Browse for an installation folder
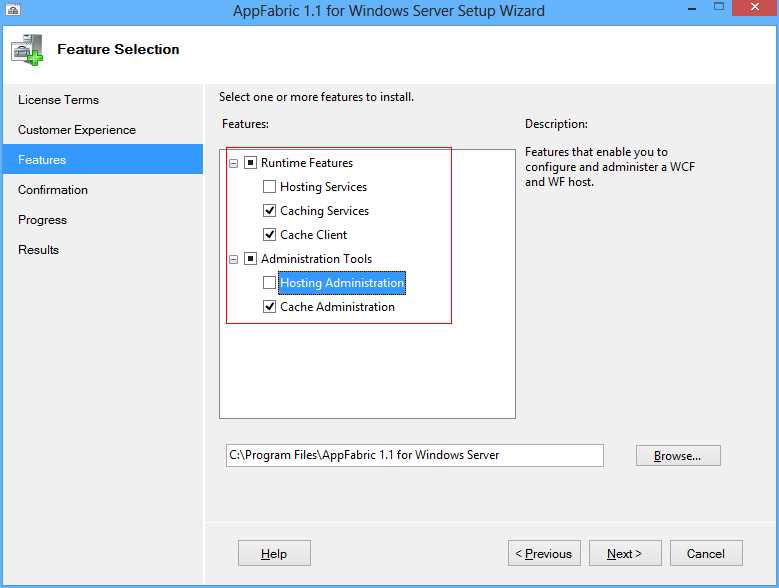 (x=678, y=455)
